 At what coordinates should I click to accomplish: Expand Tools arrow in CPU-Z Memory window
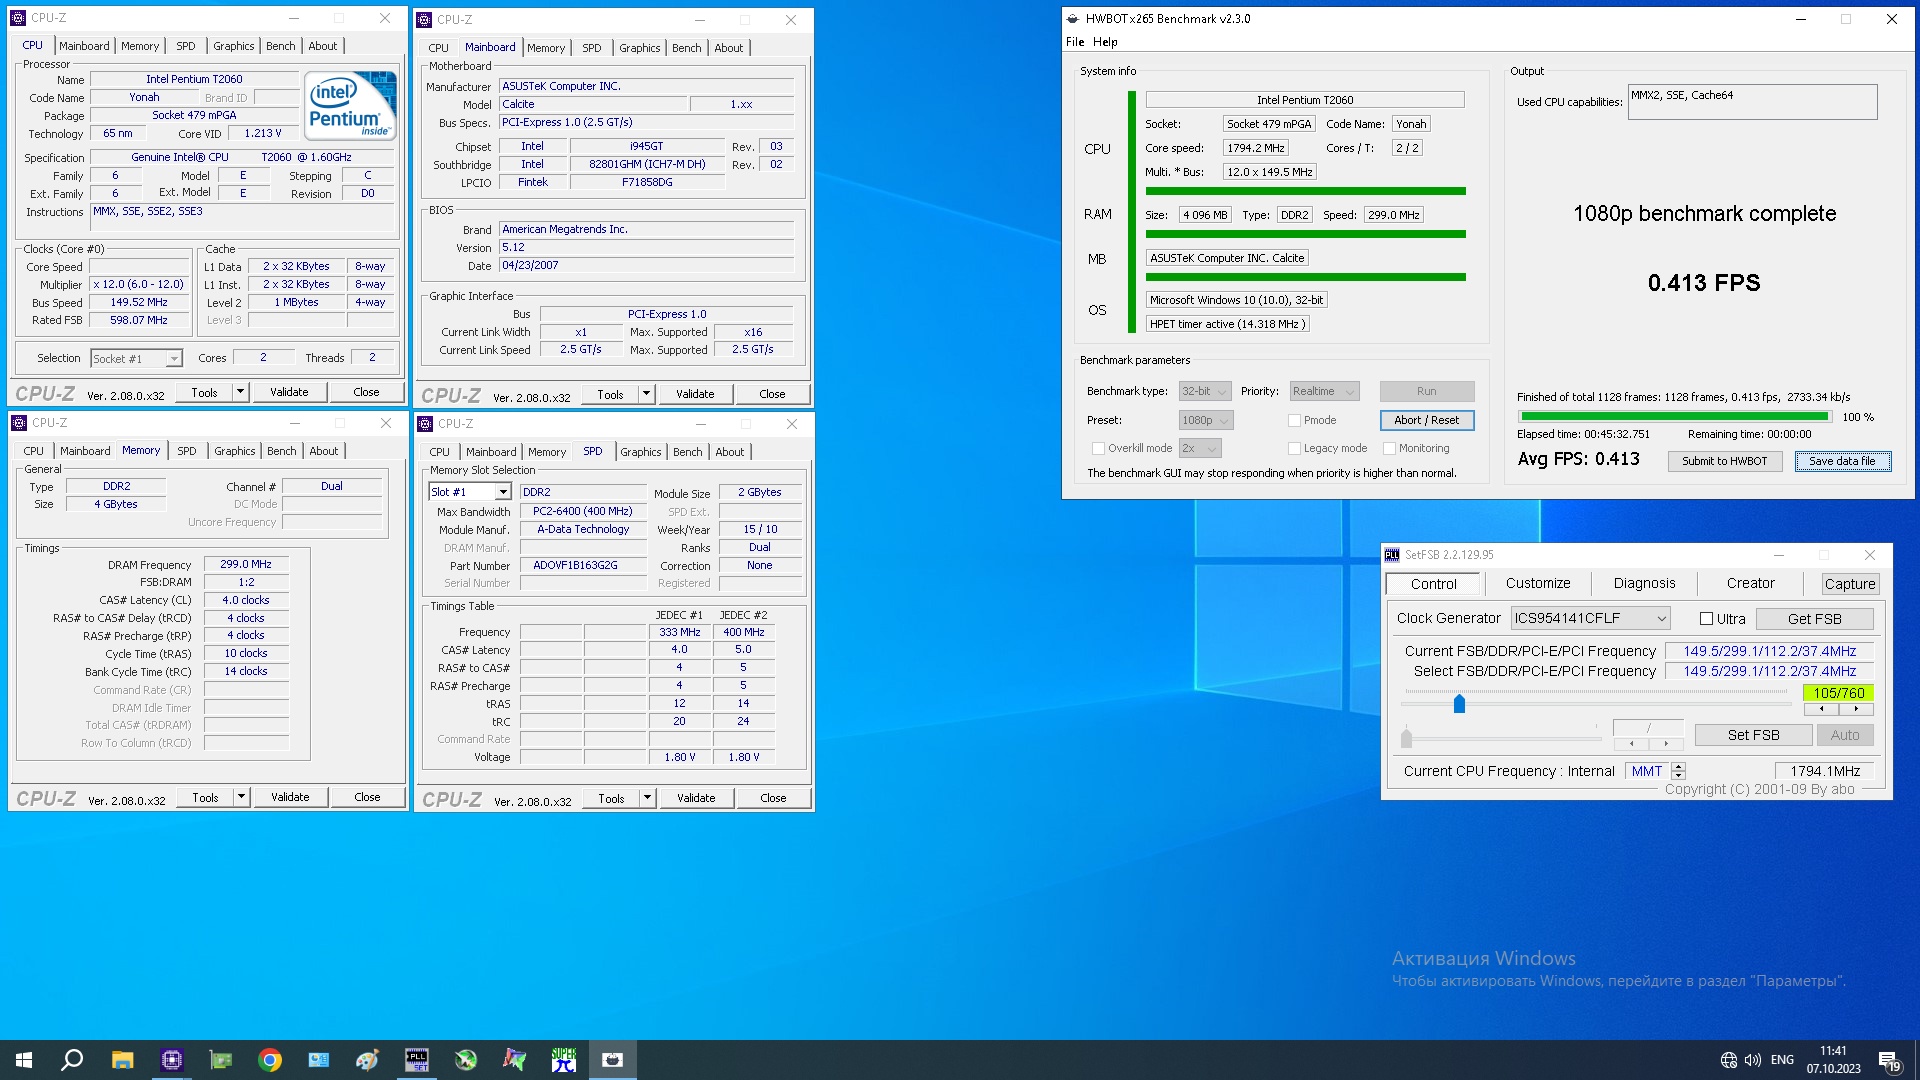(241, 797)
